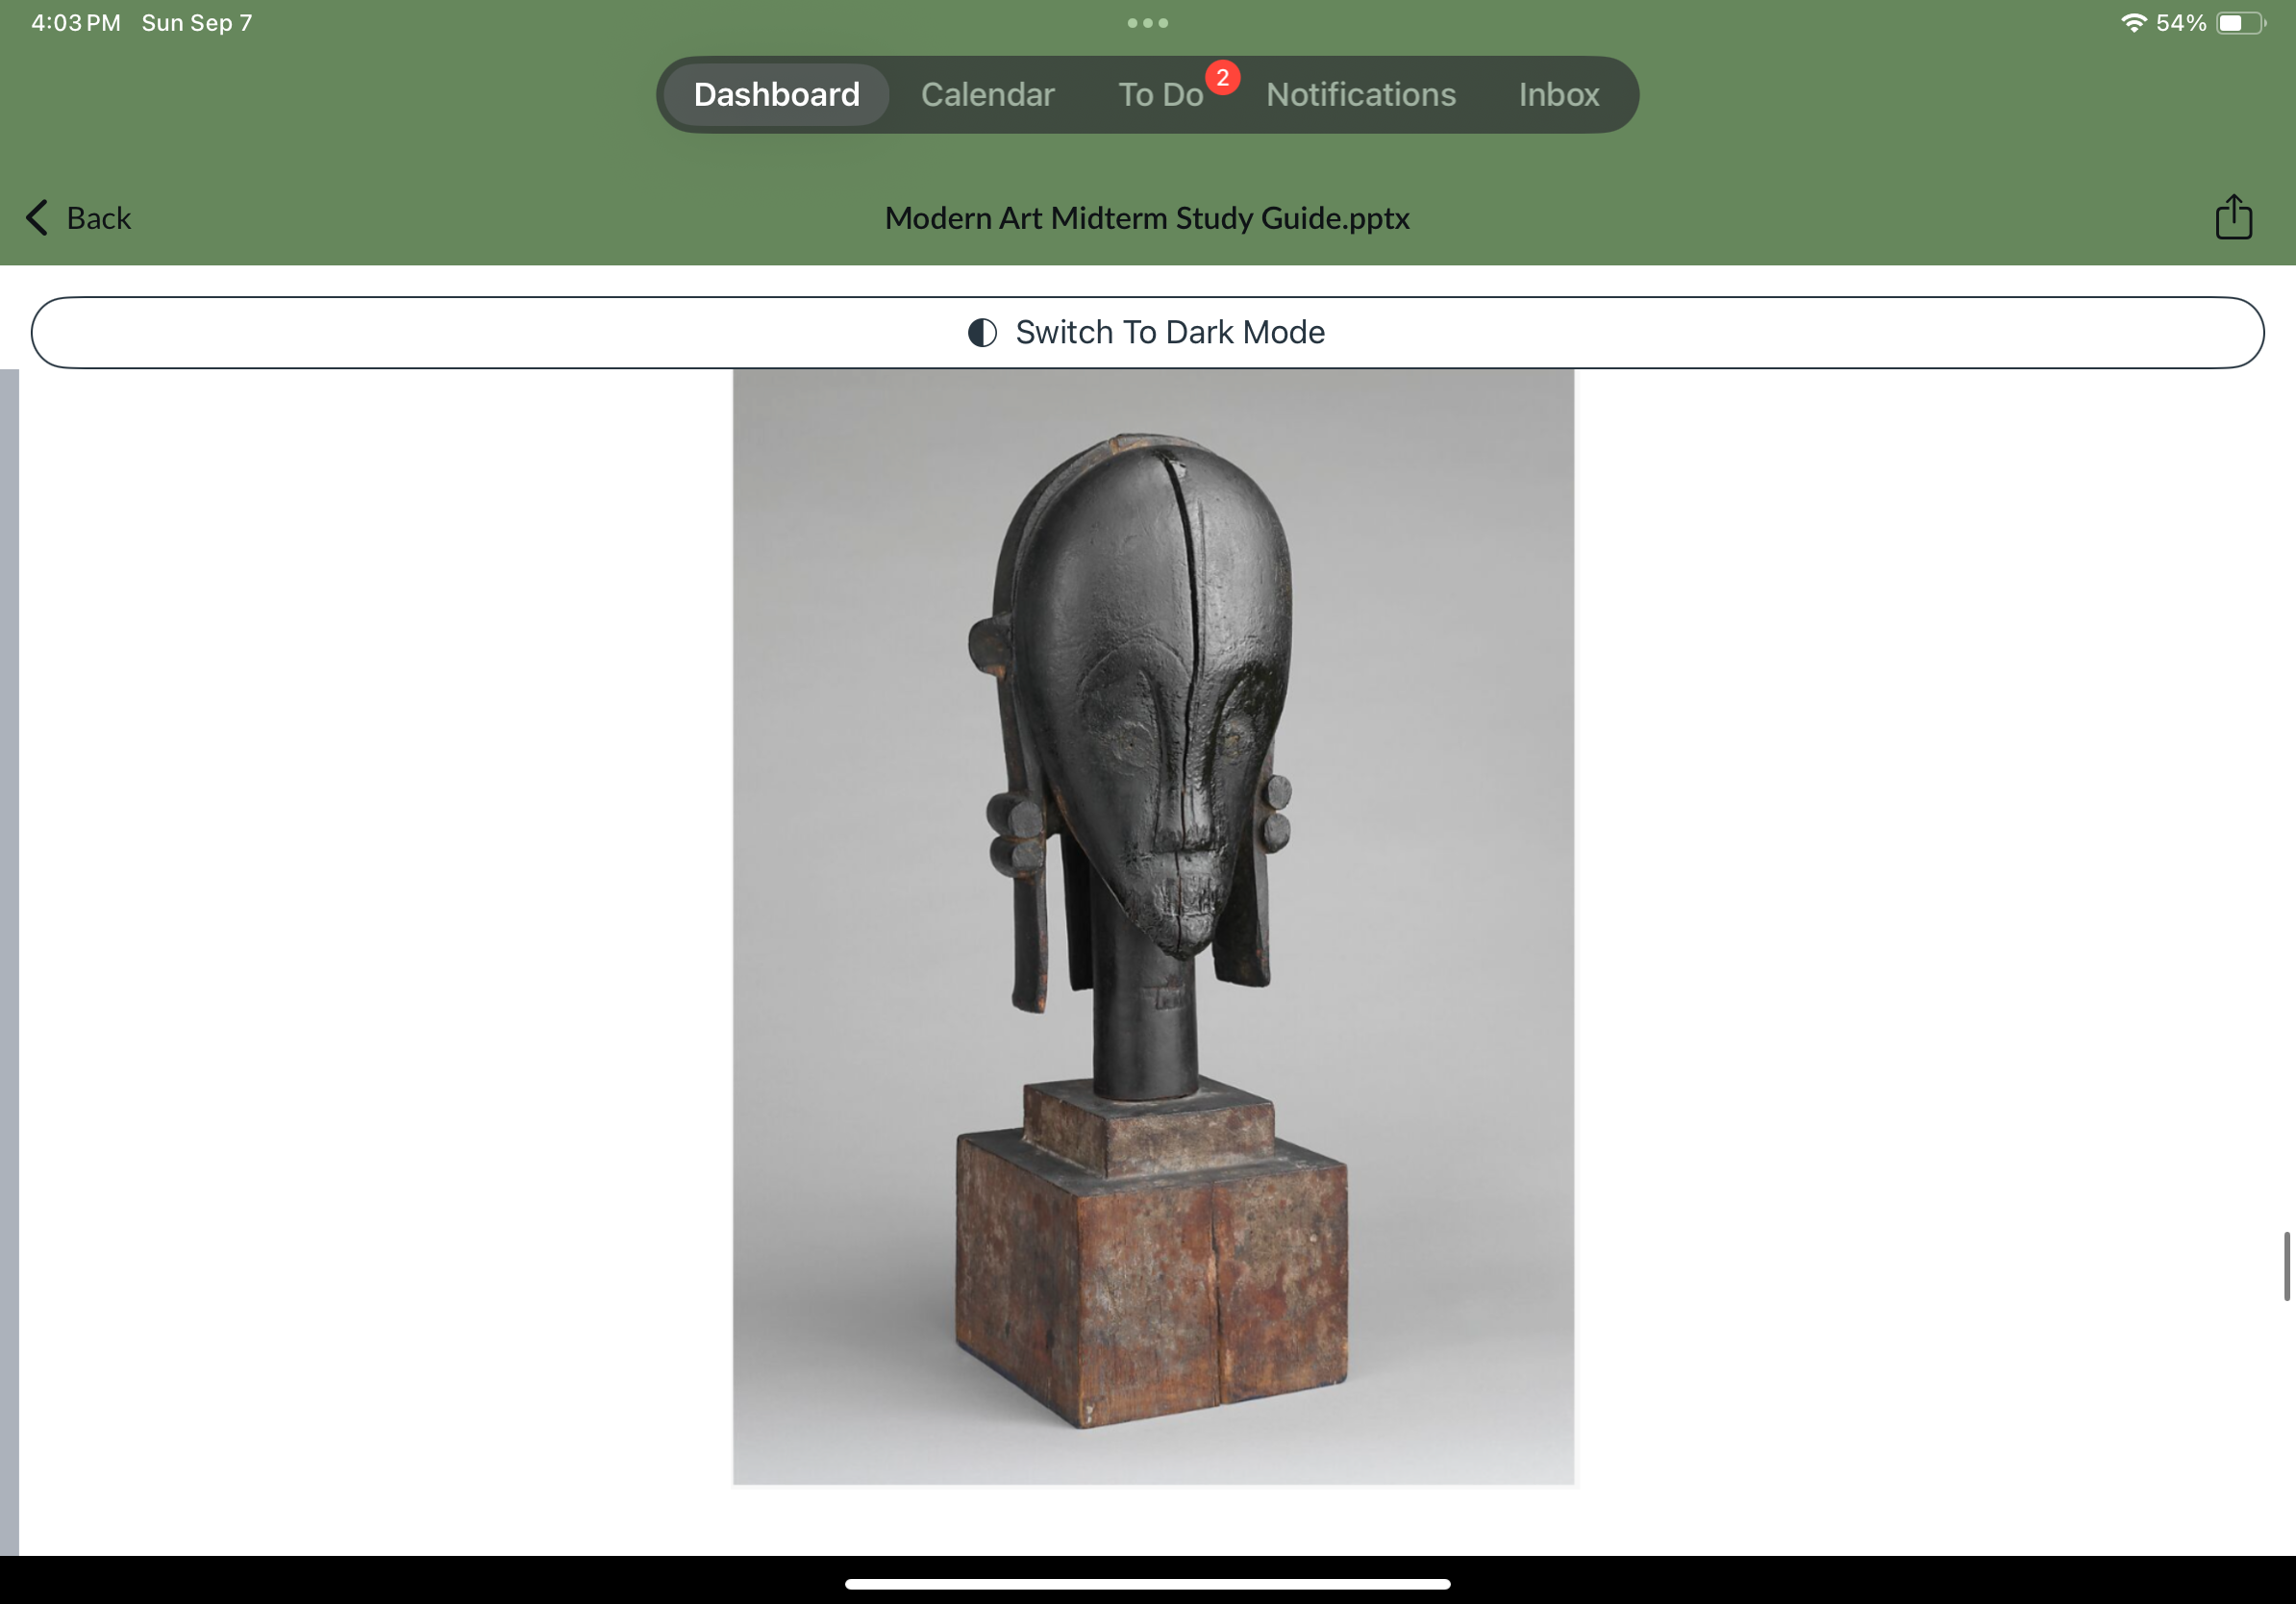The height and width of the screenshot is (1604, 2296).
Task: Open the Inbox tab
Action: click(1558, 95)
